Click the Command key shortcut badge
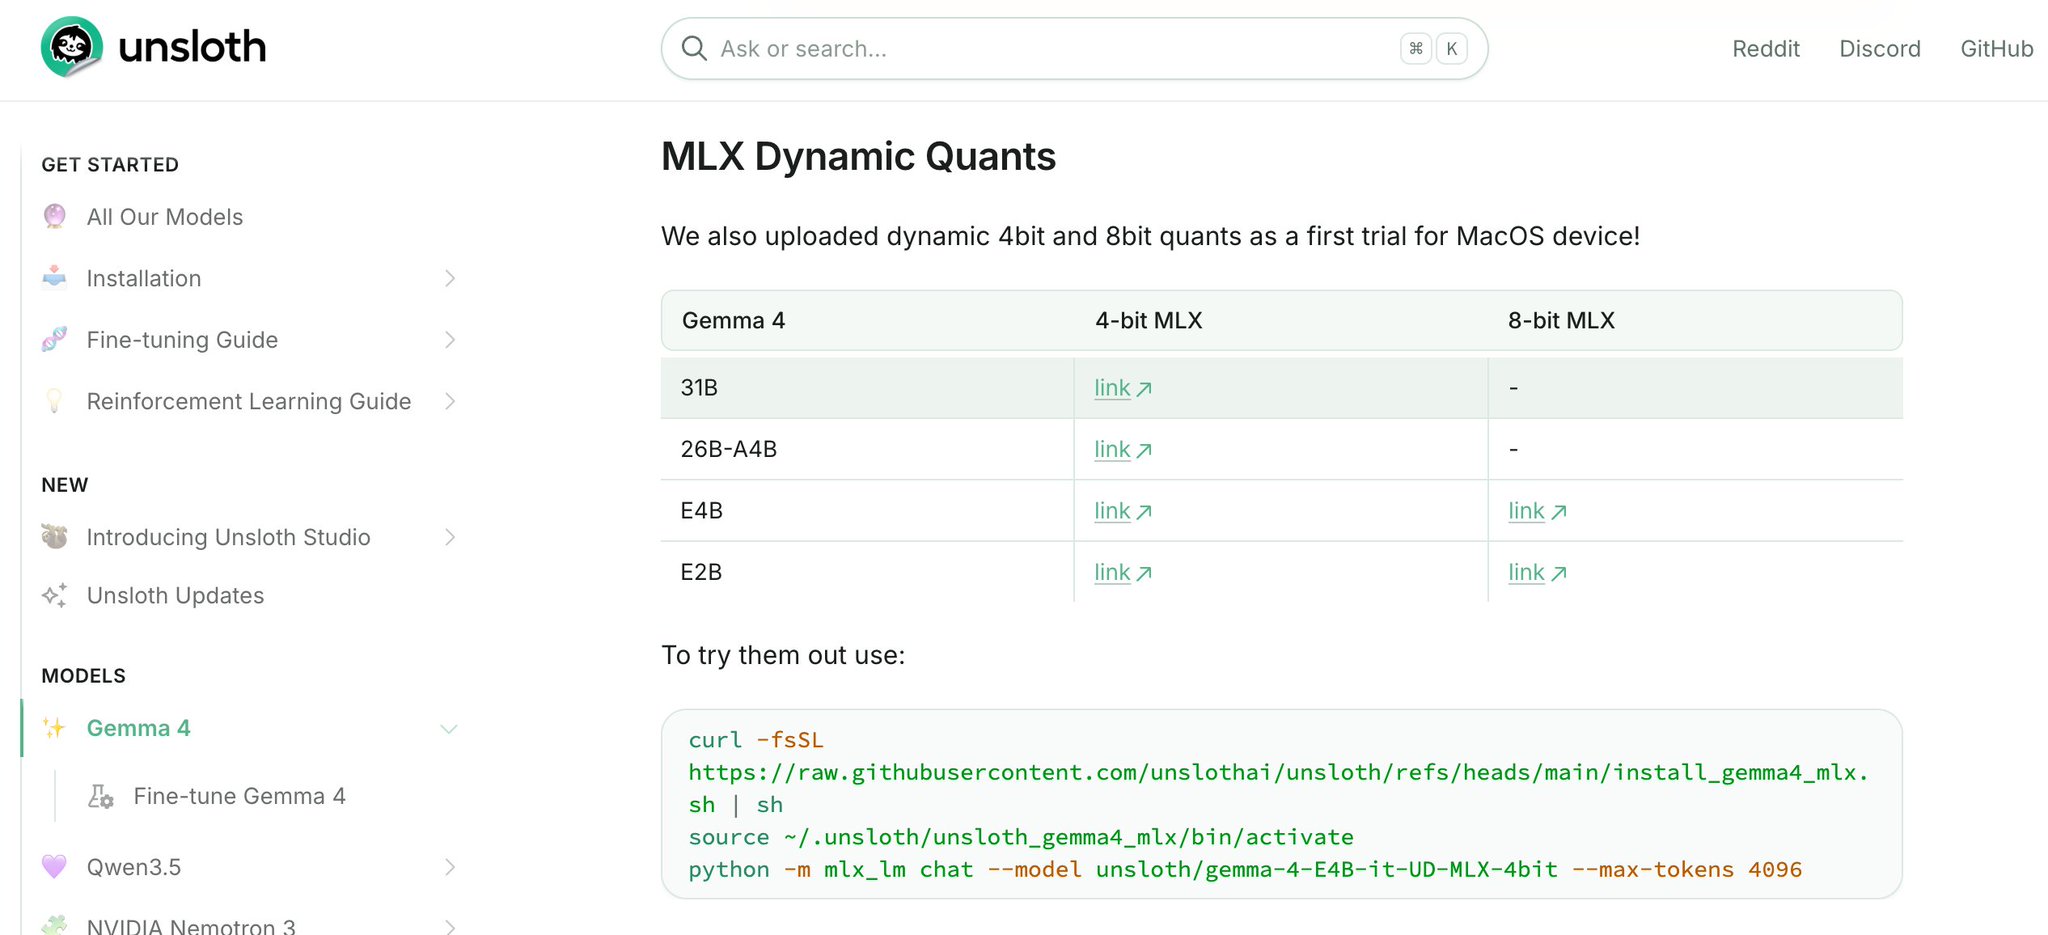Image resolution: width=2048 pixels, height=935 pixels. [1416, 48]
